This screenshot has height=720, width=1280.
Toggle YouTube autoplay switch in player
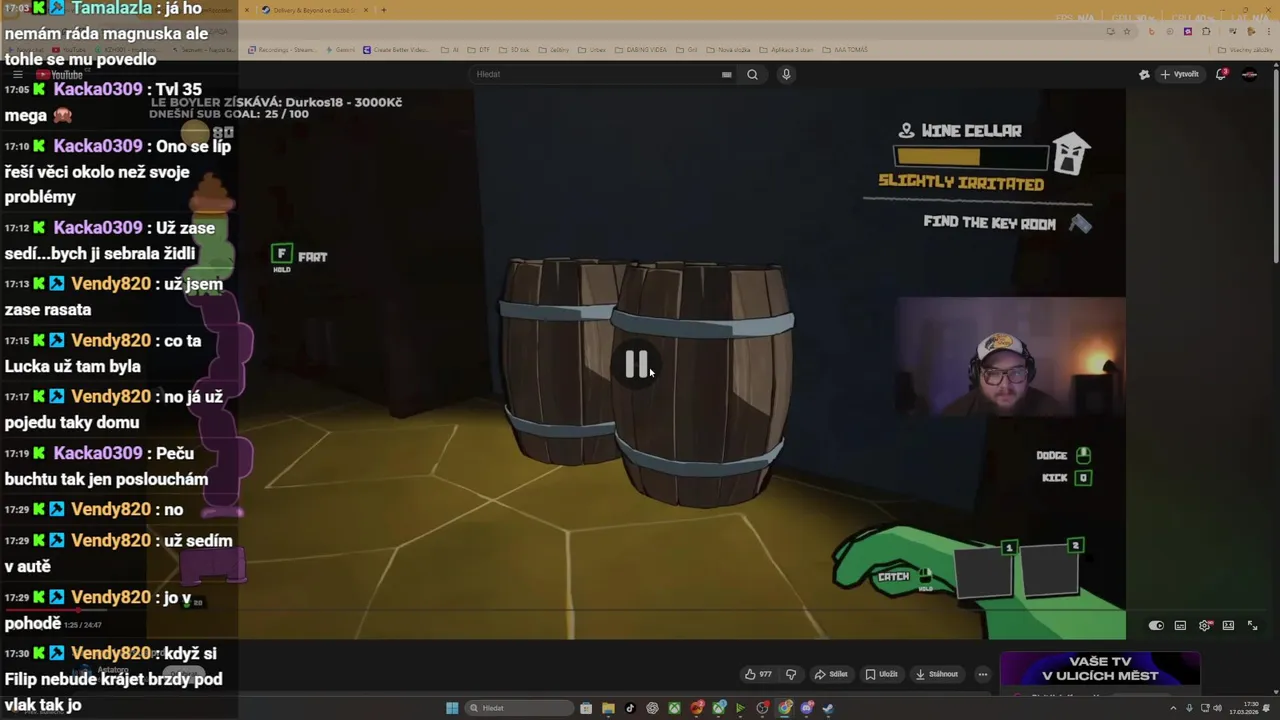coord(1156,626)
